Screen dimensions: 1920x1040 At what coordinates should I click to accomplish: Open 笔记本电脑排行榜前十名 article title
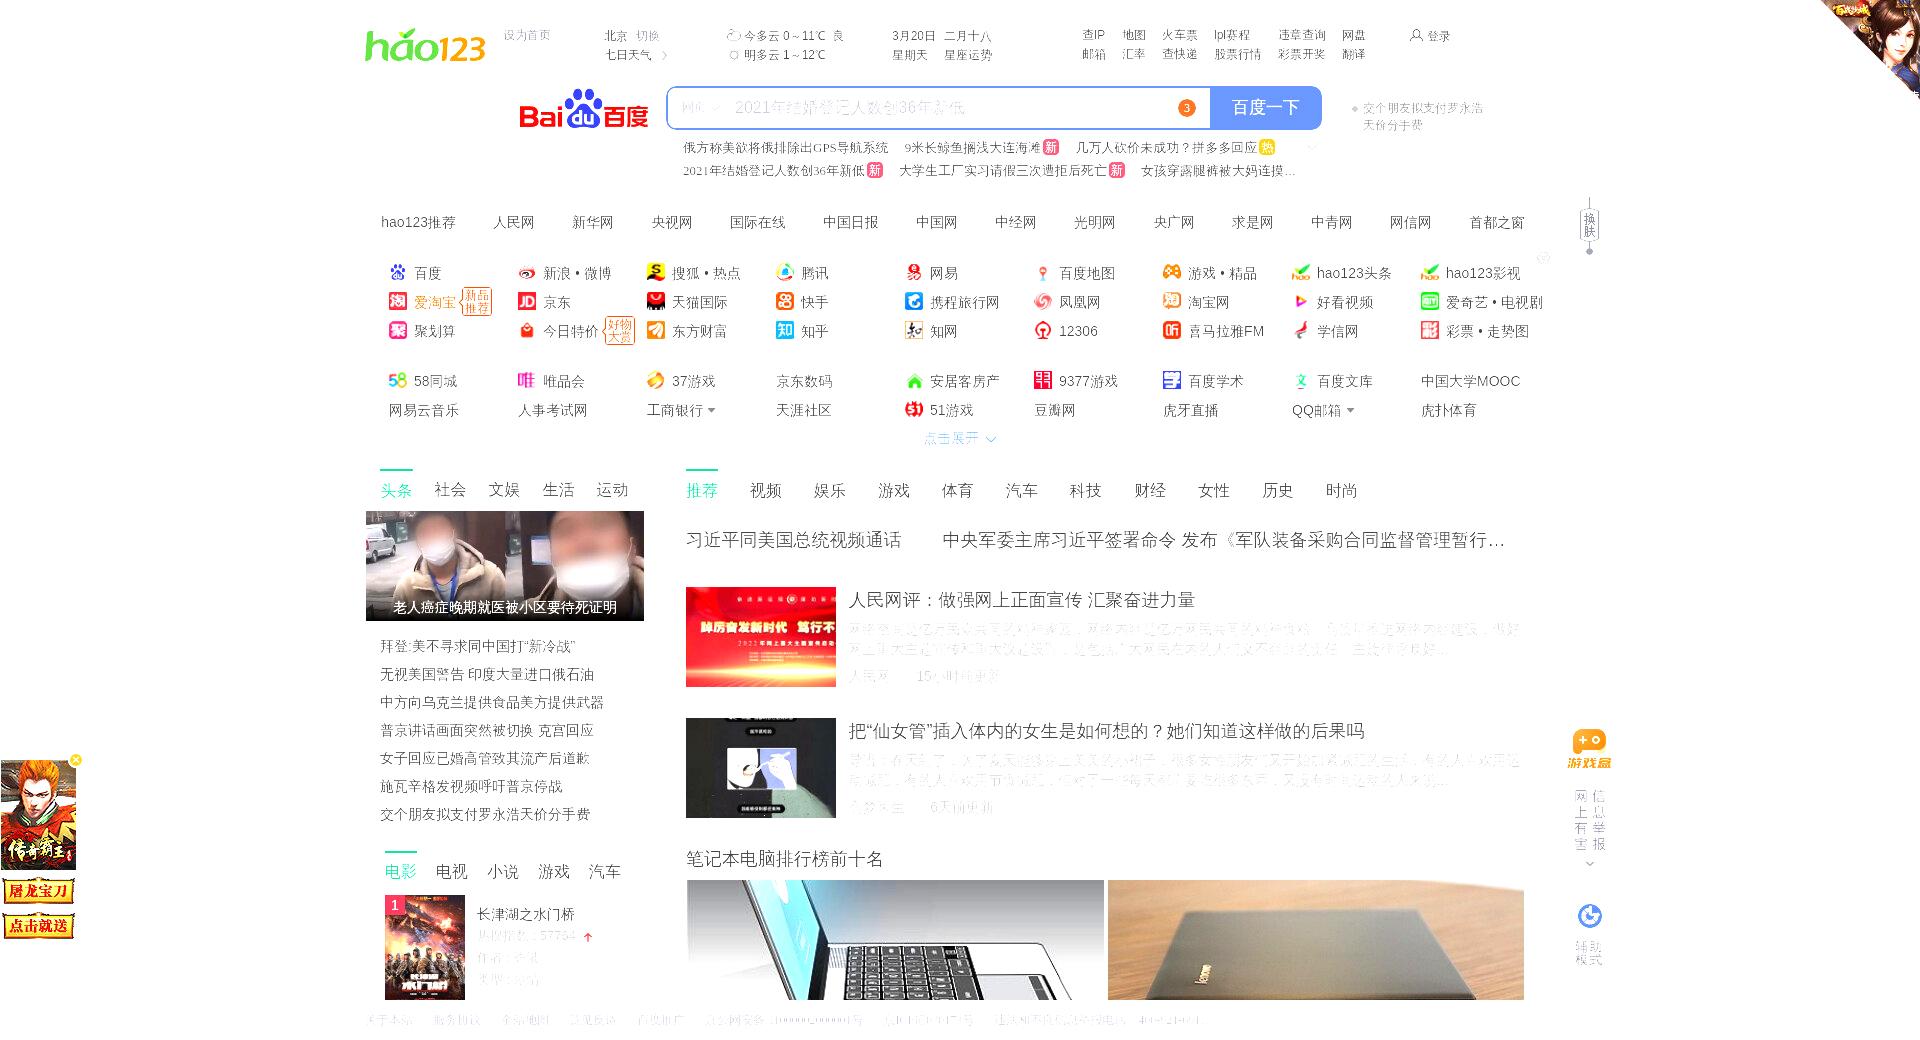[784, 859]
